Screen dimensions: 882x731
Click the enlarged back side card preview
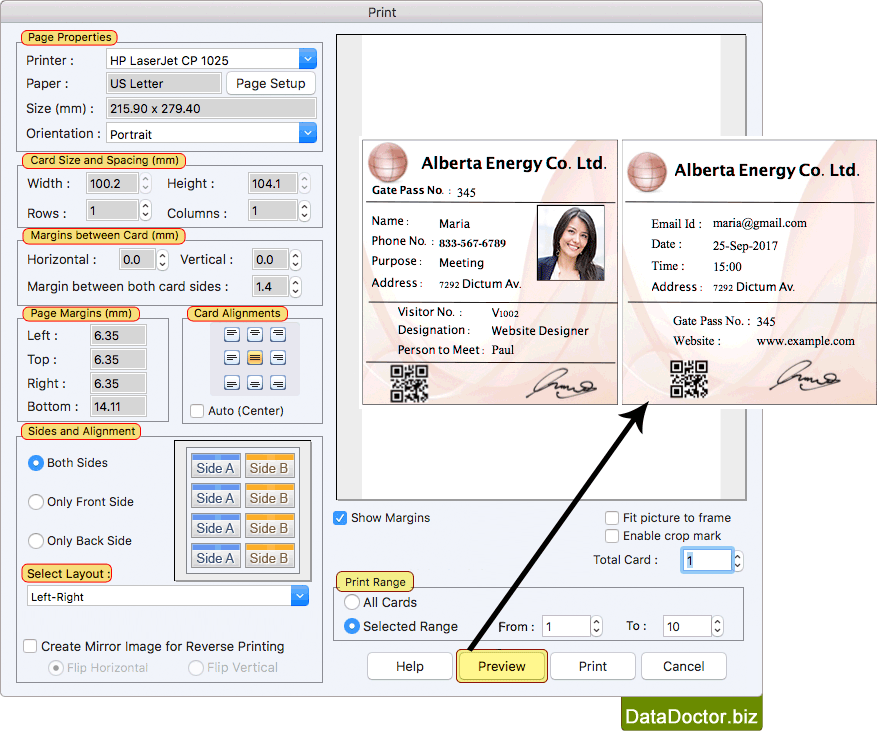coord(749,272)
